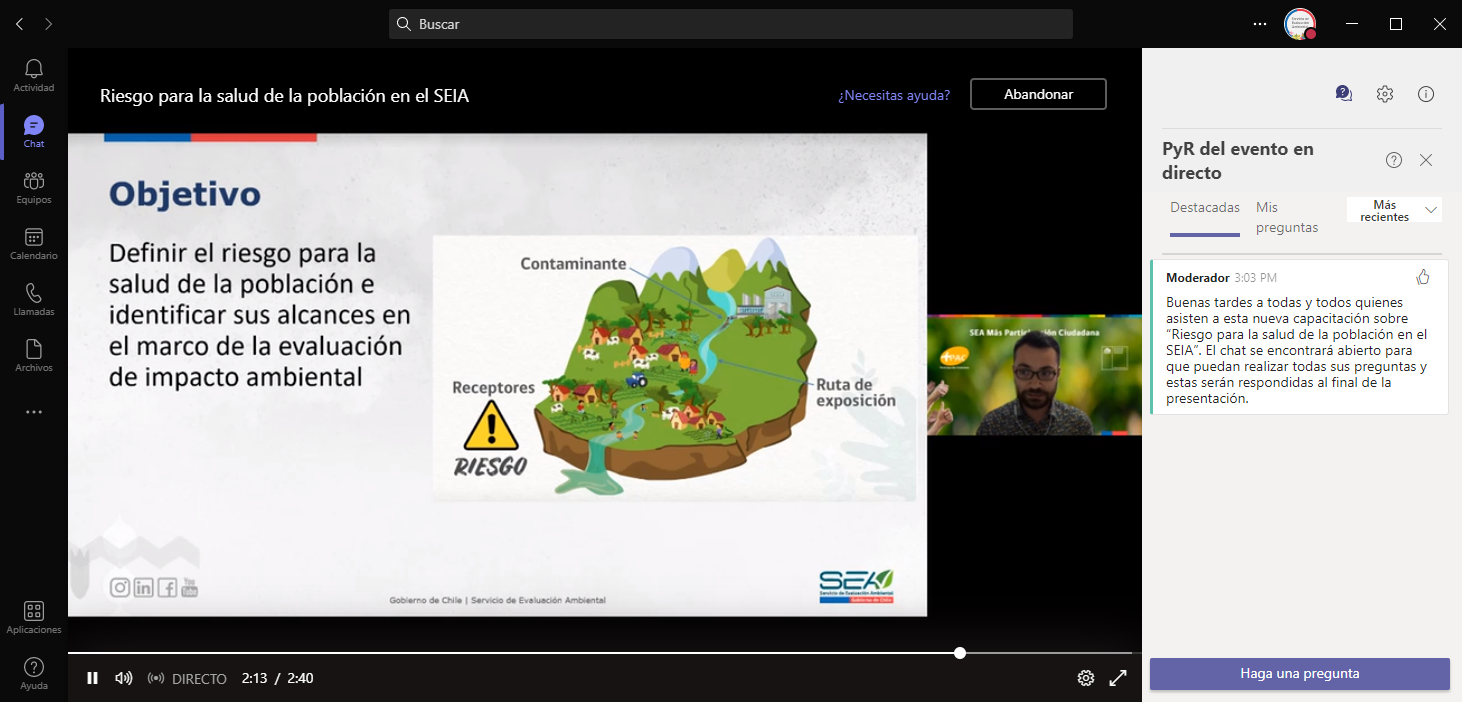1462x702 pixels.
Task: Click the Abandonar button
Action: [1038, 94]
